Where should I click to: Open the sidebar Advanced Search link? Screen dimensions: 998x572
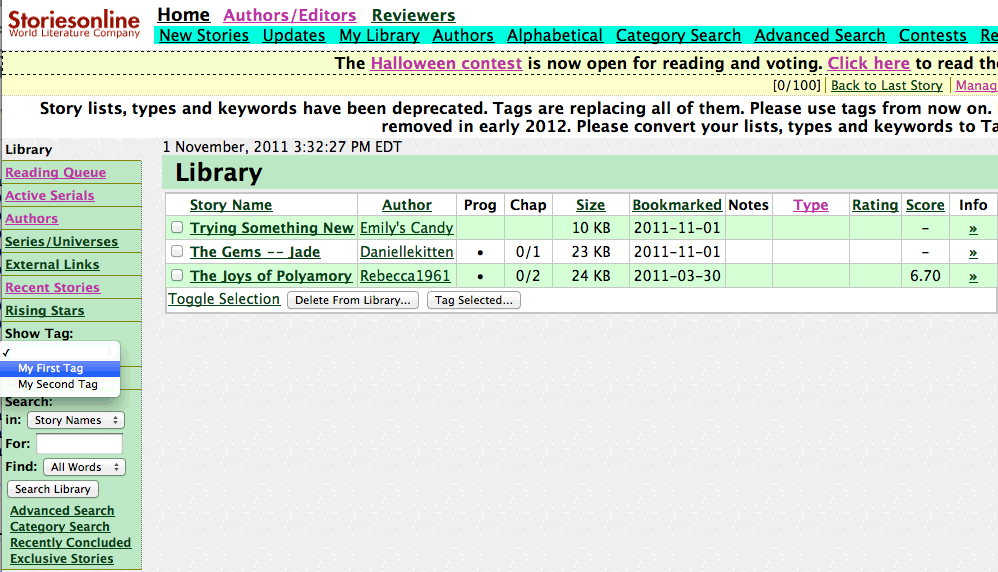pyautogui.click(x=62, y=511)
